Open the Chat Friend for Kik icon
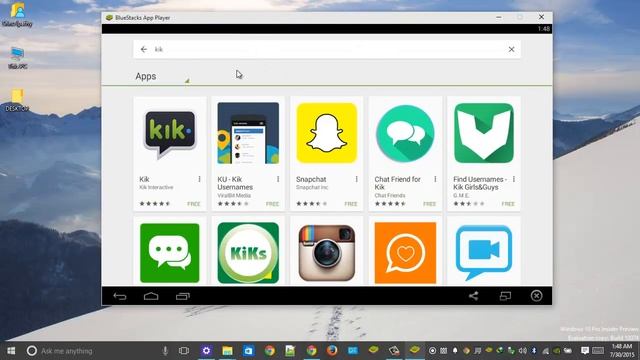640x360 pixels. 405,133
